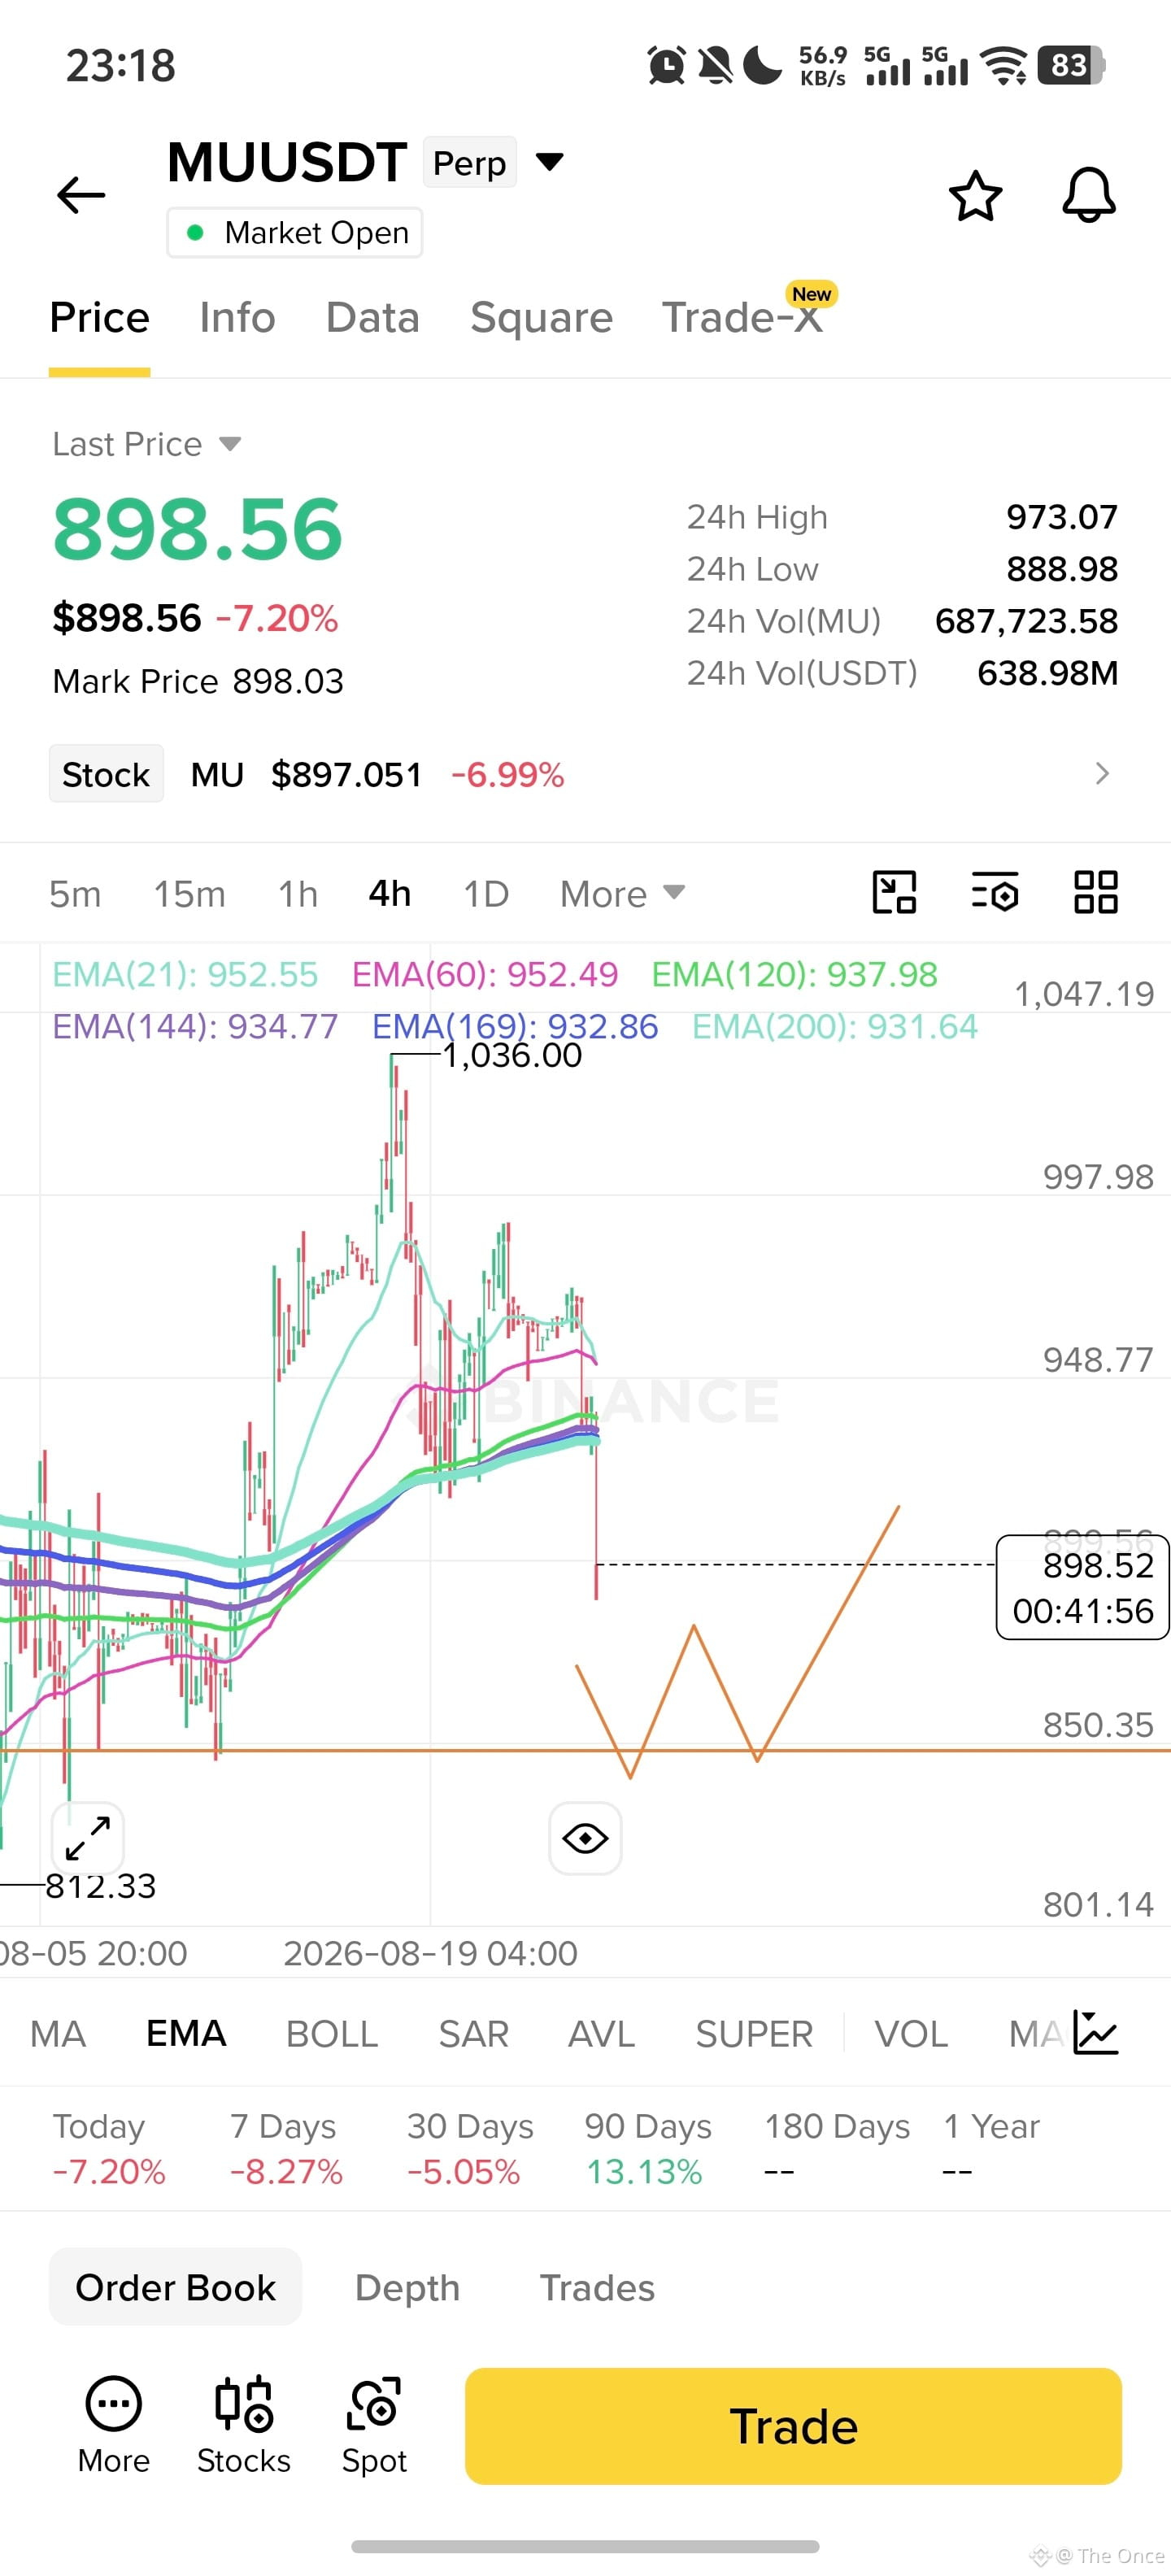Image resolution: width=1171 pixels, height=2576 pixels.
Task: Tap EMA(144) legend value
Action: tap(195, 1026)
